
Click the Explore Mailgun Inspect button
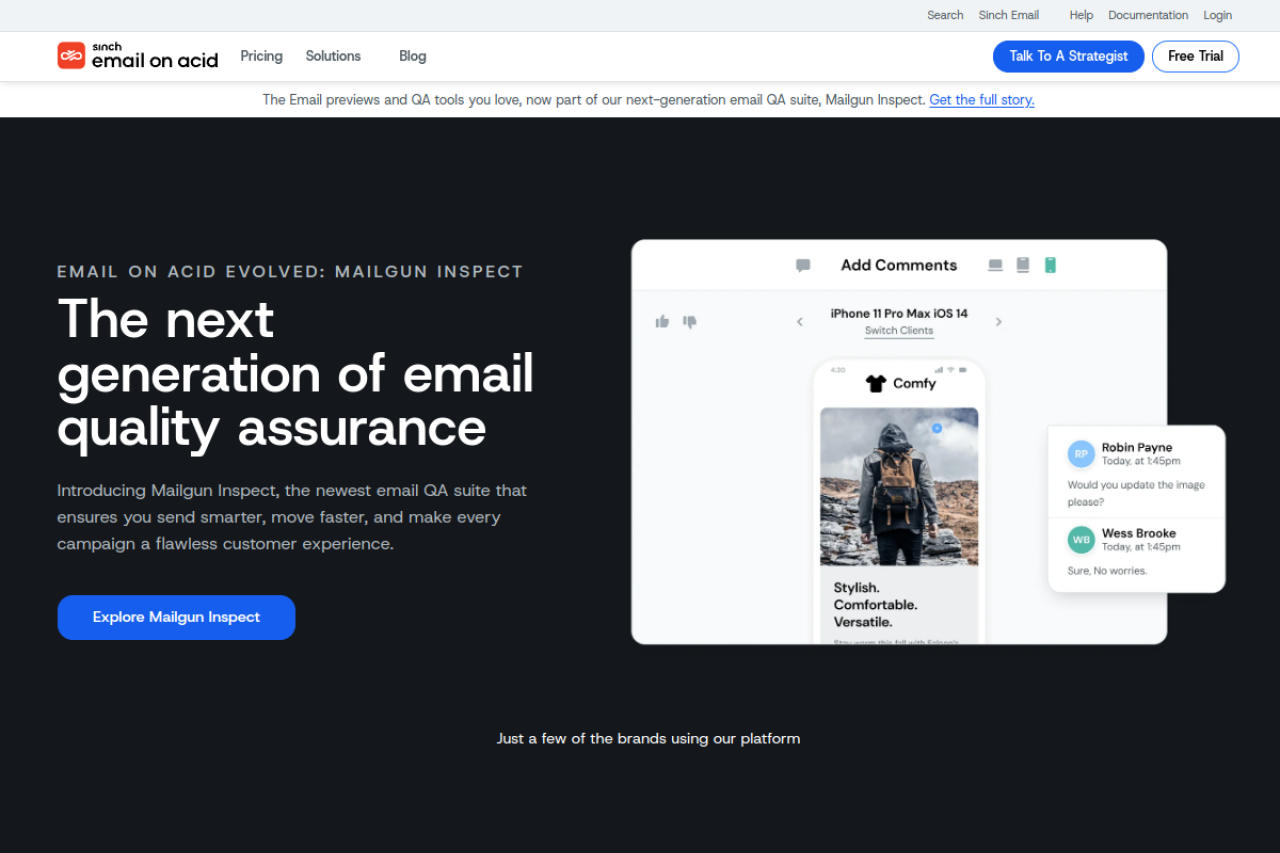coord(176,617)
